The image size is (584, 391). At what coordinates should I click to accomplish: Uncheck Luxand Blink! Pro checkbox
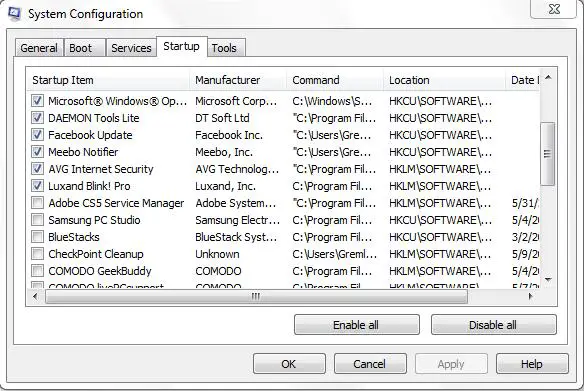click(x=37, y=186)
